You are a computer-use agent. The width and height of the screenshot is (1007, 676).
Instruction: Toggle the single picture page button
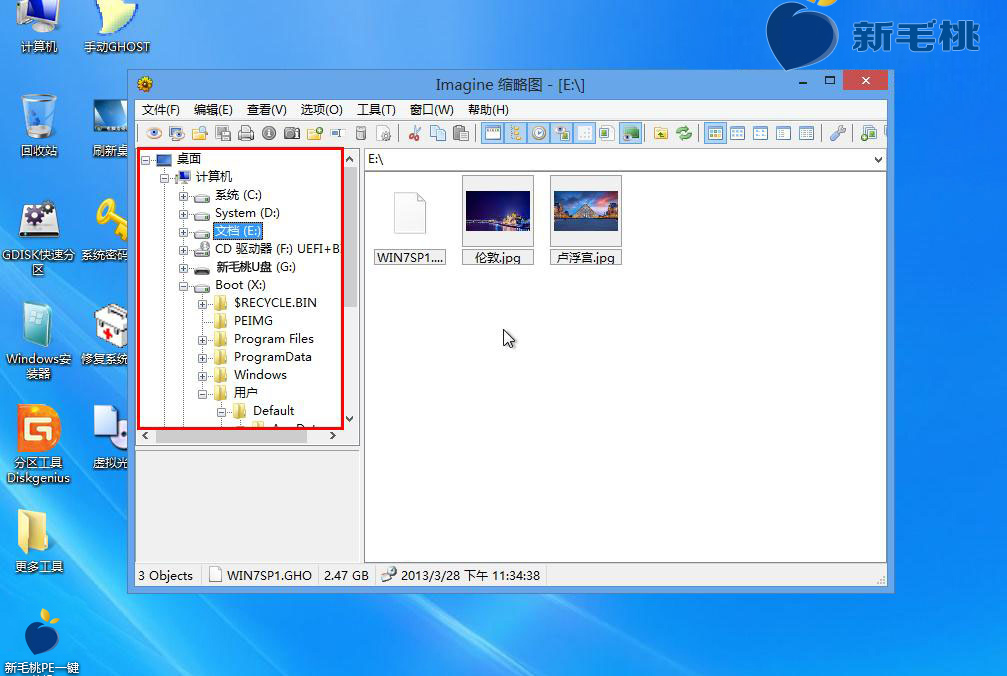(x=606, y=134)
